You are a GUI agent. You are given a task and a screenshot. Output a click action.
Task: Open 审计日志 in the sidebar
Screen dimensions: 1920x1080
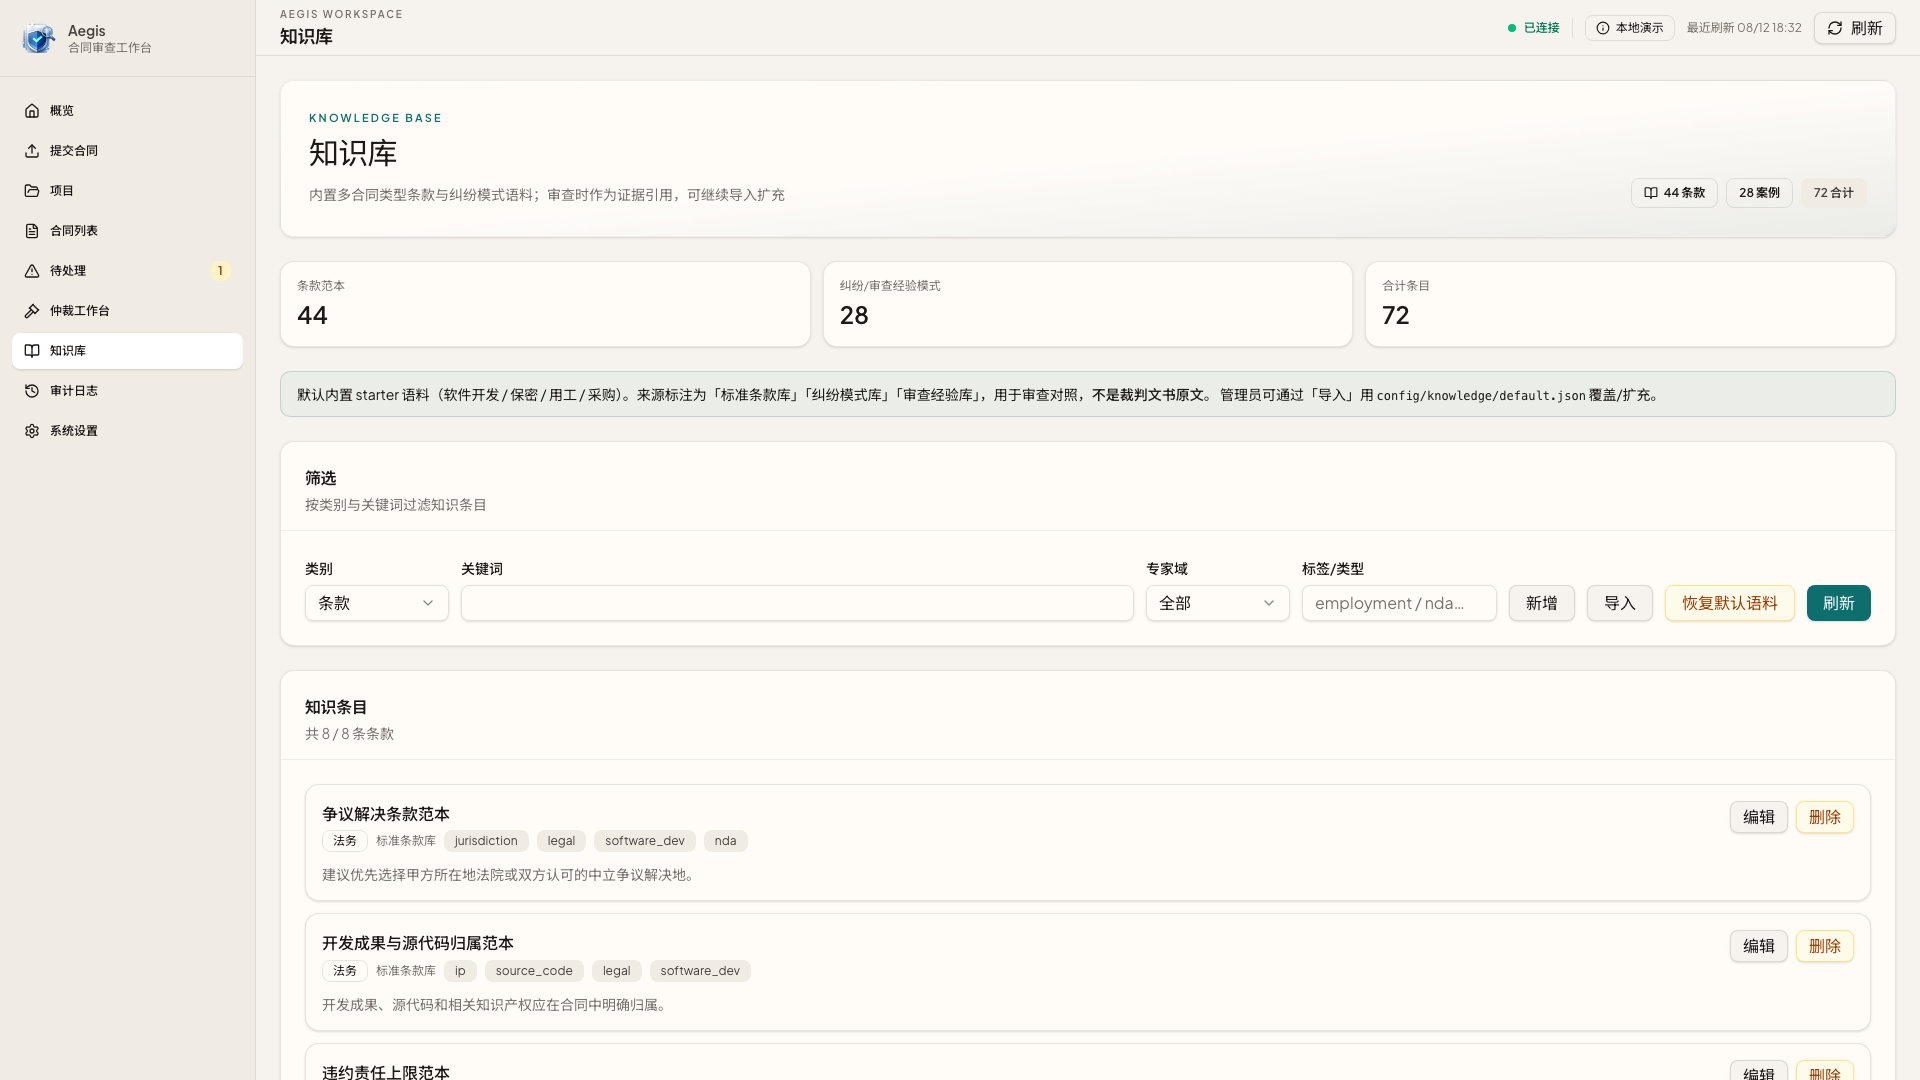point(127,391)
